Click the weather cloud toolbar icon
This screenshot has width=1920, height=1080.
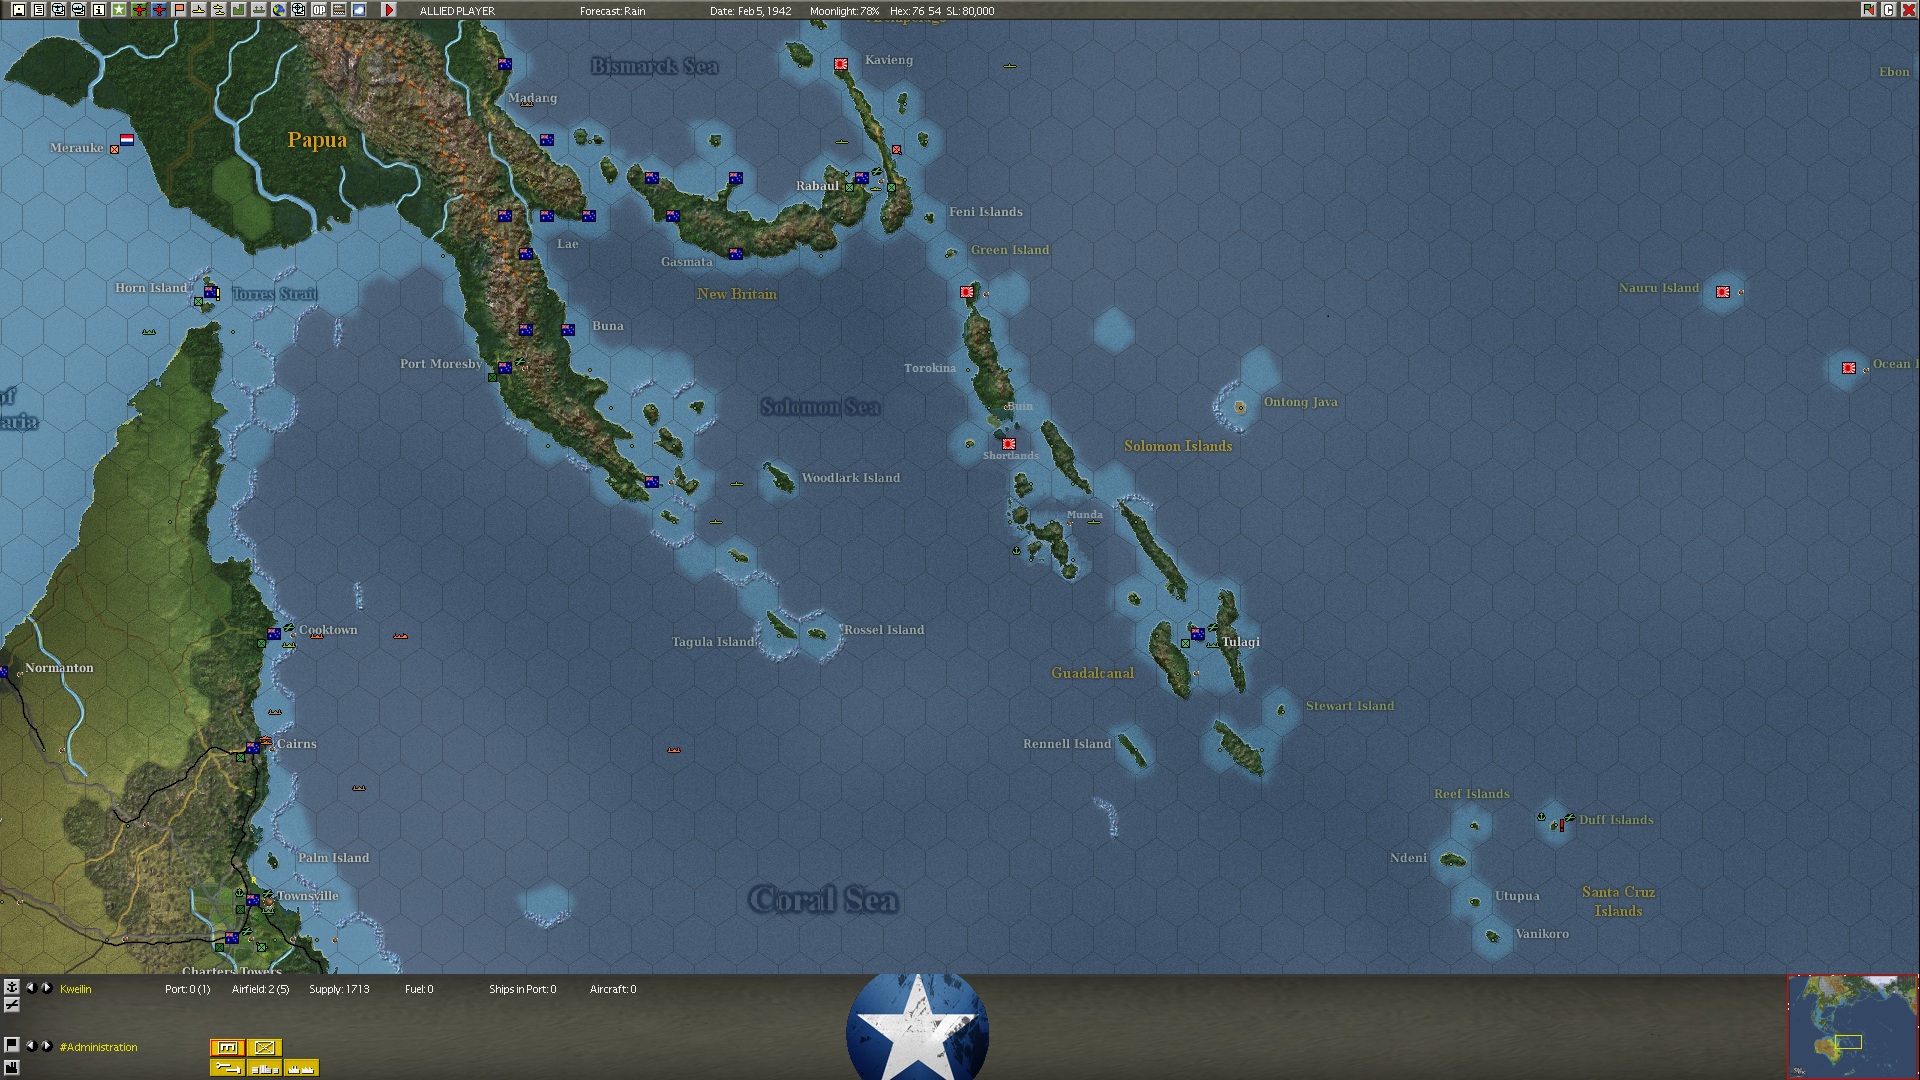[359, 10]
